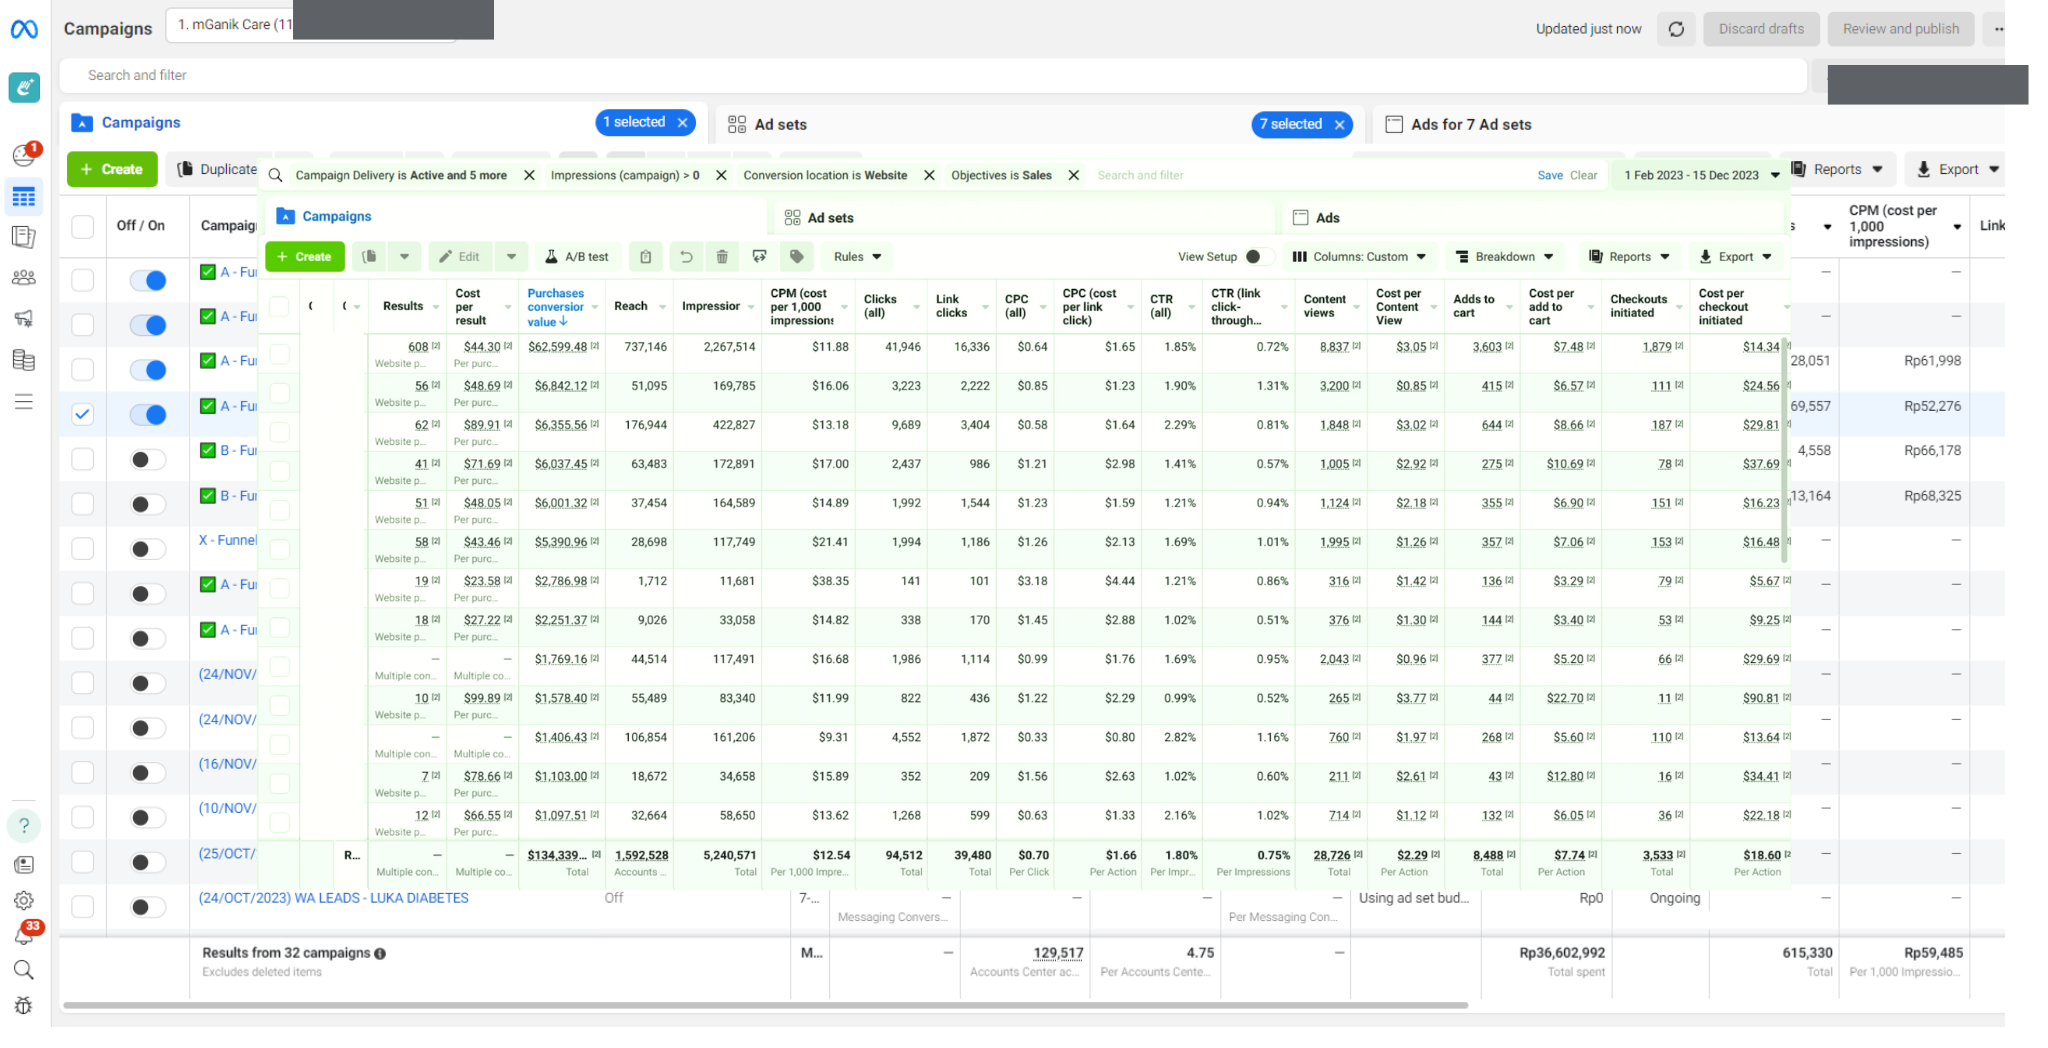Open the A/B test flask tool
The width and height of the screenshot is (2048, 1048).
(x=577, y=257)
